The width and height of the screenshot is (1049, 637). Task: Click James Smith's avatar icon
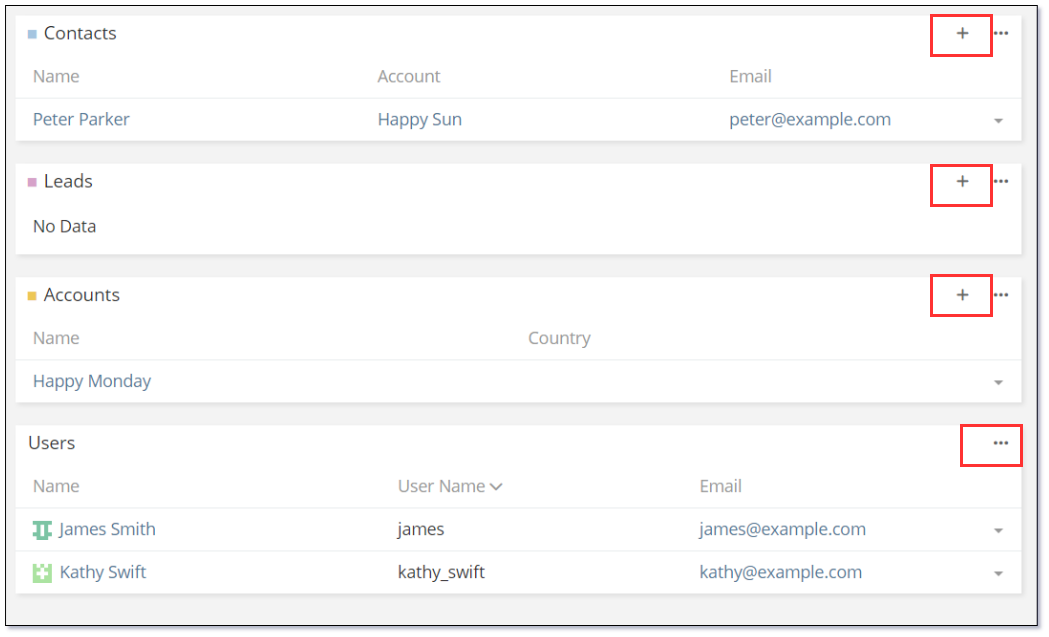[42, 530]
